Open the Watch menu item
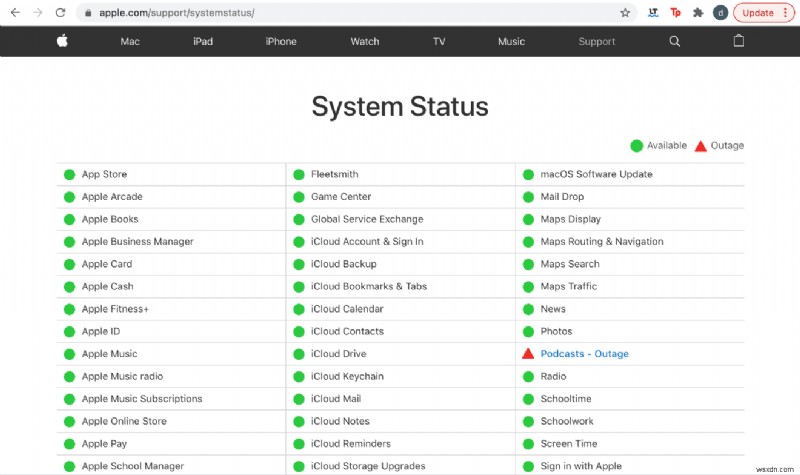 [365, 41]
